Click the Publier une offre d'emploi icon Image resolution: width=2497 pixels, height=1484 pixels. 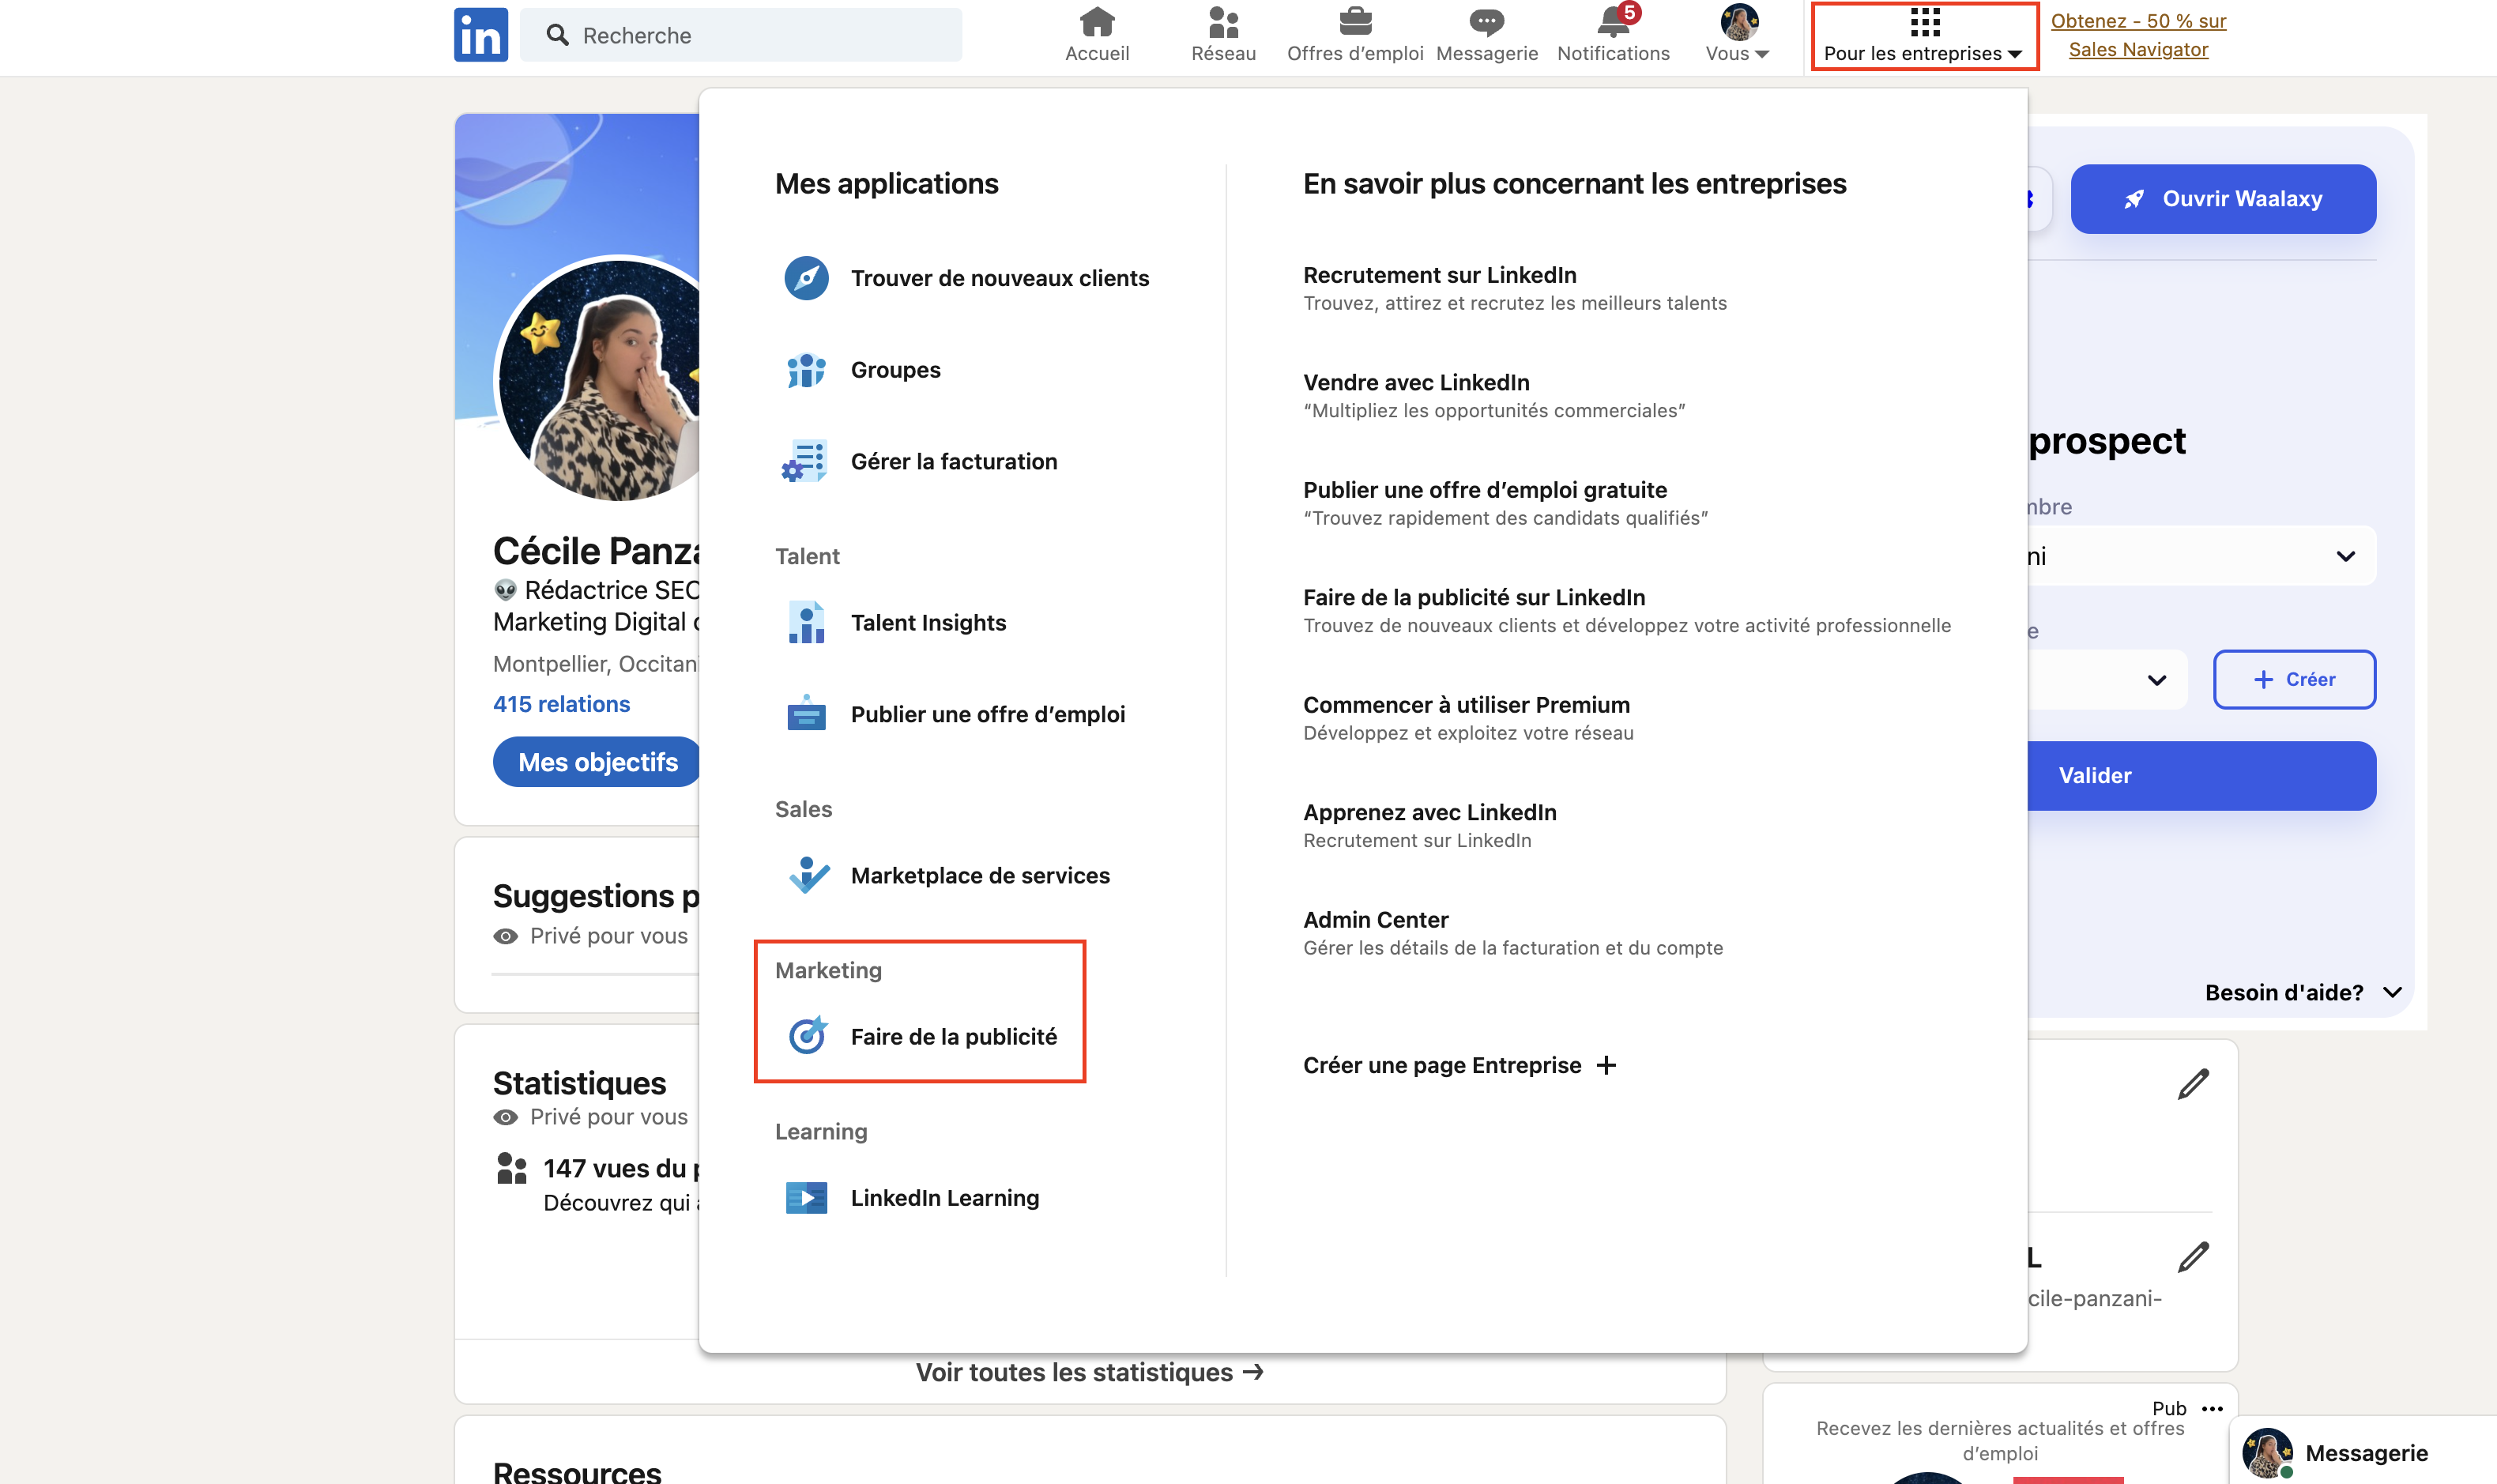806,714
